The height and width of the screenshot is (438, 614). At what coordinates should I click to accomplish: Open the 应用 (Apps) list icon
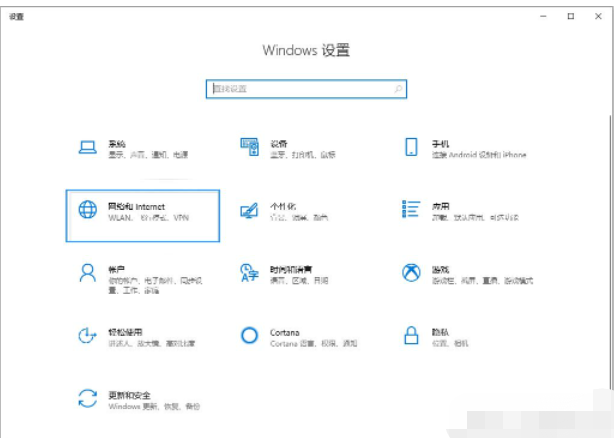pos(411,209)
